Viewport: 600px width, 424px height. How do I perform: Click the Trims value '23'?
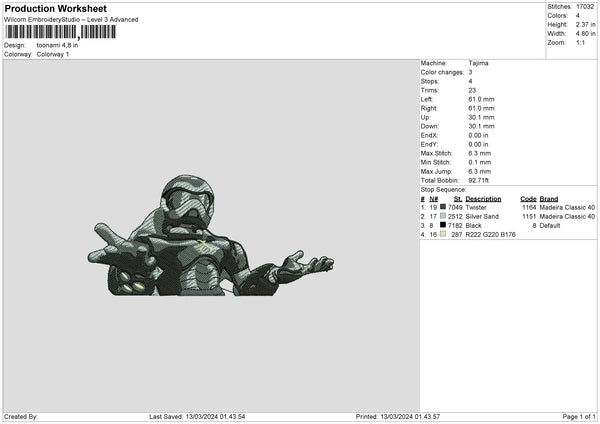472,90
